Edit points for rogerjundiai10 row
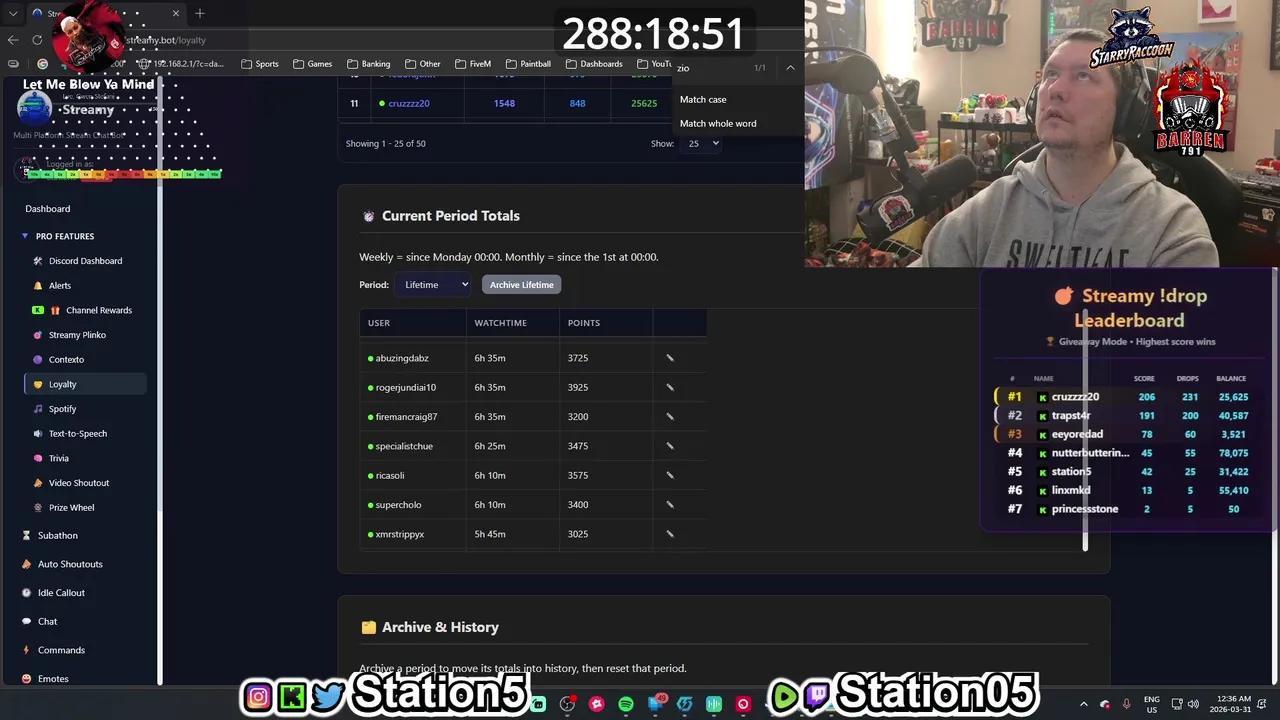Screen dimensions: 1280x720 pos(670,387)
